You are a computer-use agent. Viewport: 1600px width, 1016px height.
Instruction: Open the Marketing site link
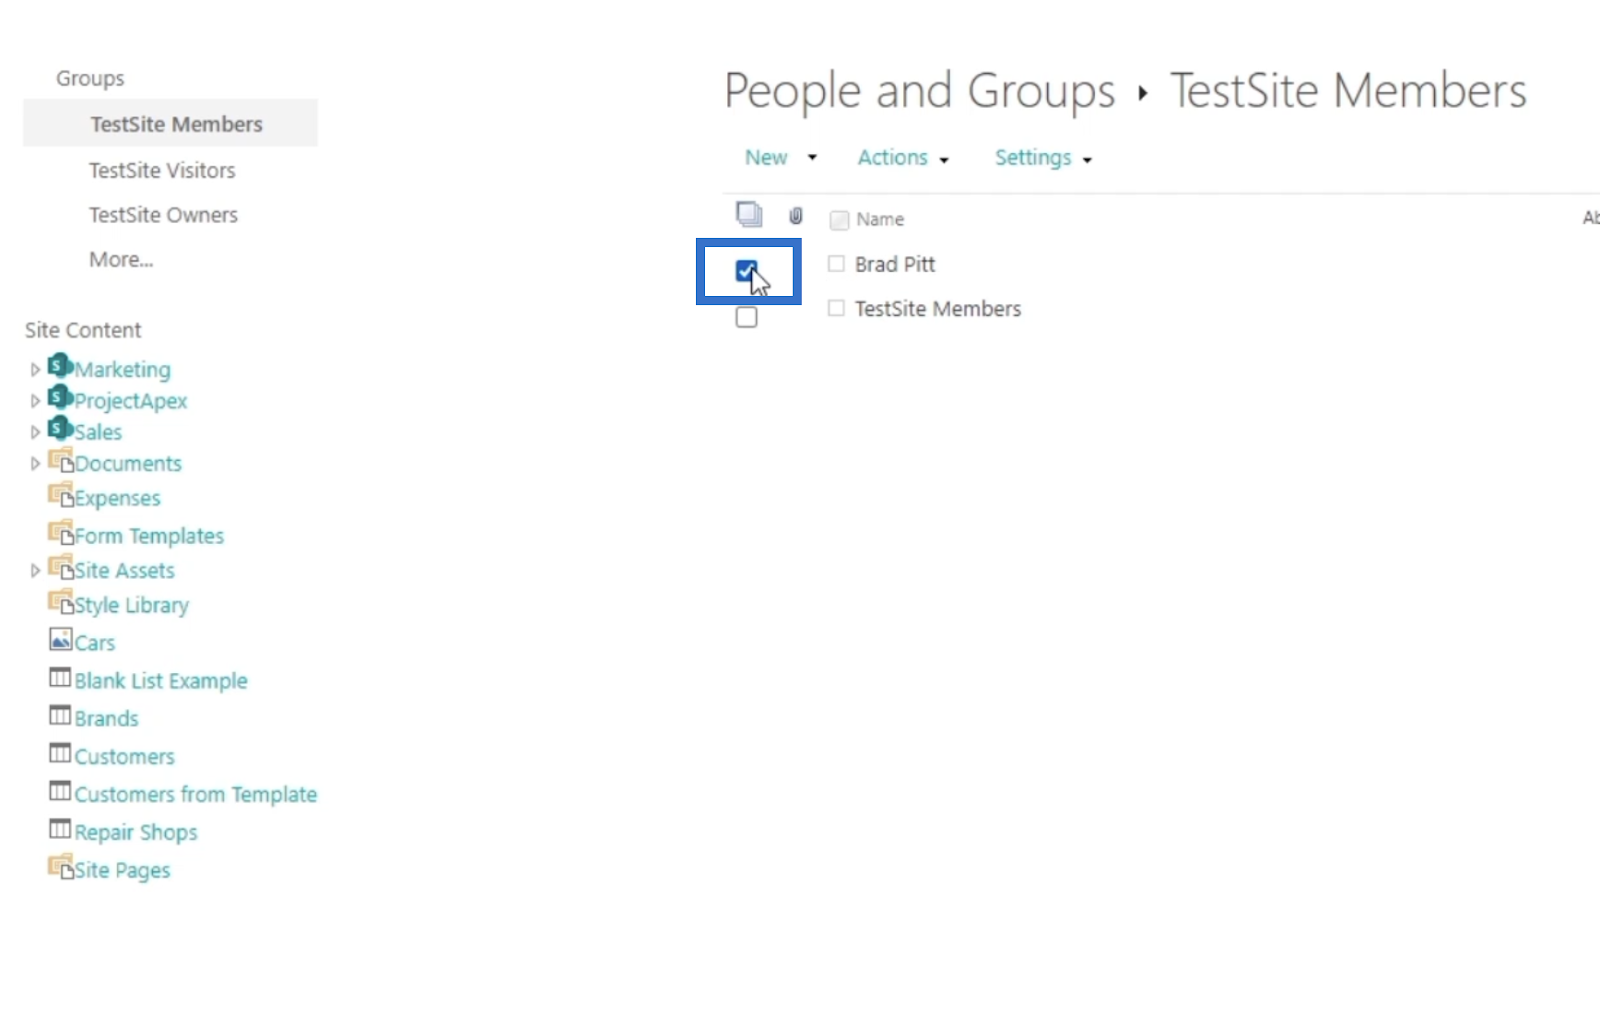click(x=122, y=370)
